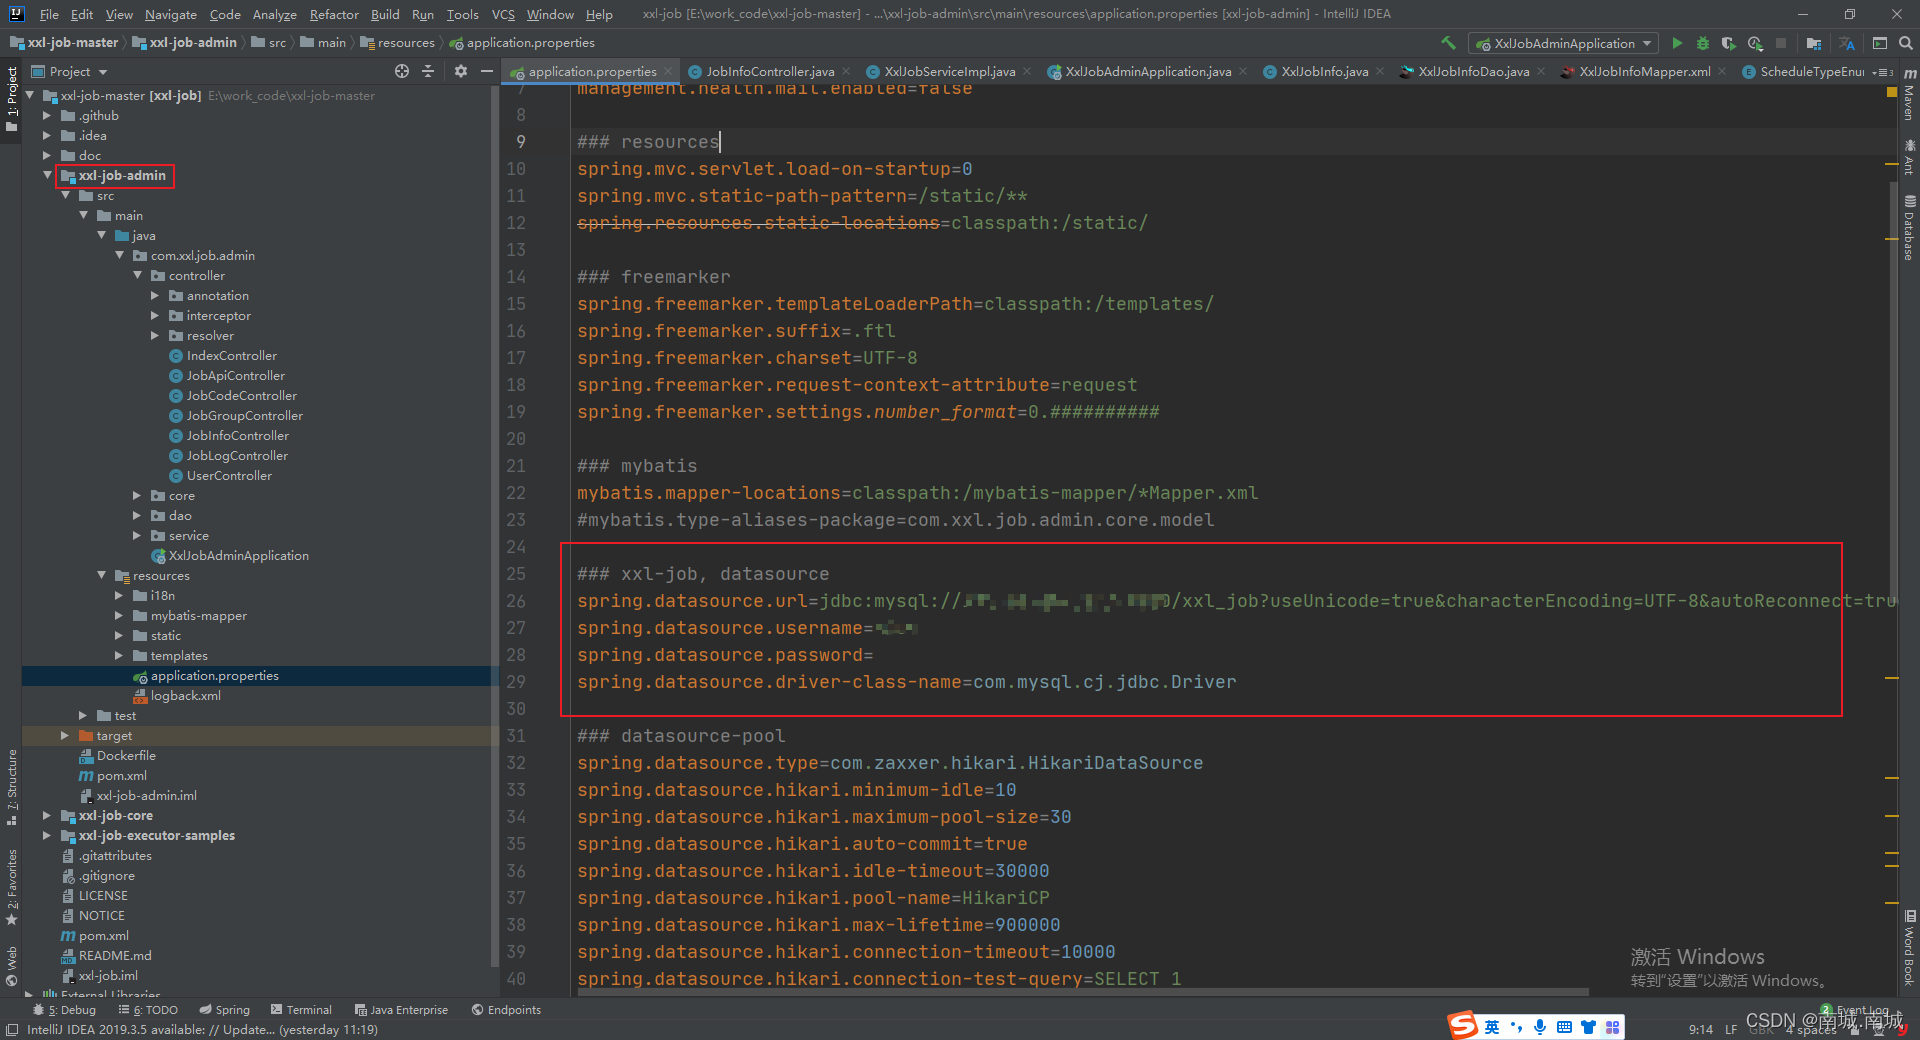Toggle the Web side tool window

click(x=12, y=965)
